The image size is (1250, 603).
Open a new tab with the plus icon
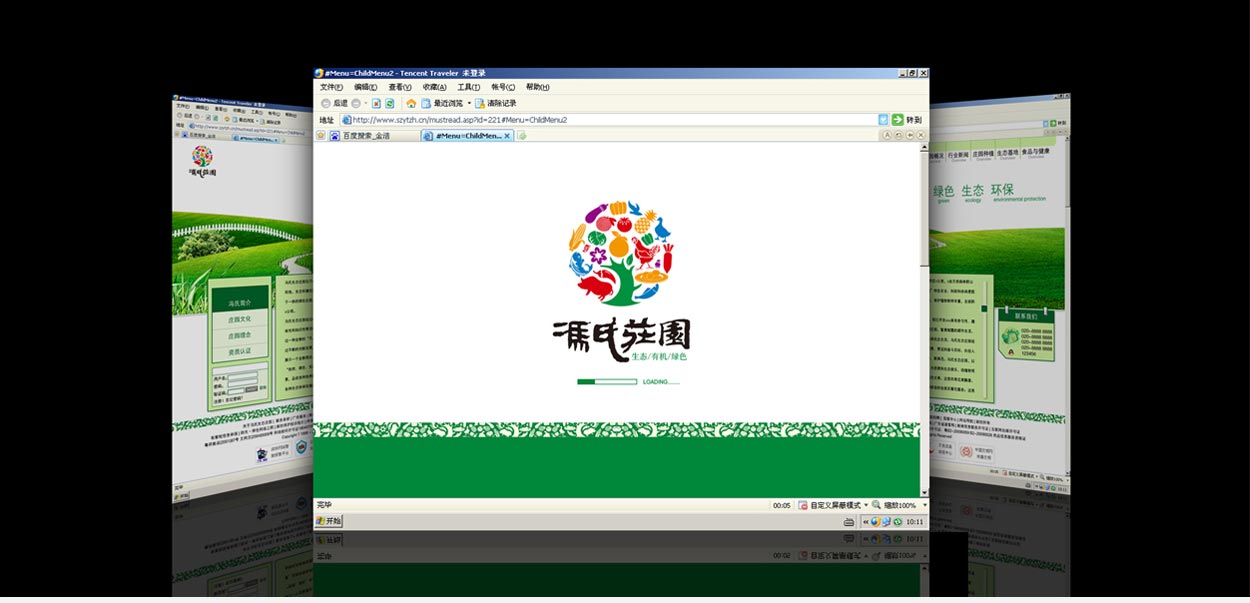(522, 136)
